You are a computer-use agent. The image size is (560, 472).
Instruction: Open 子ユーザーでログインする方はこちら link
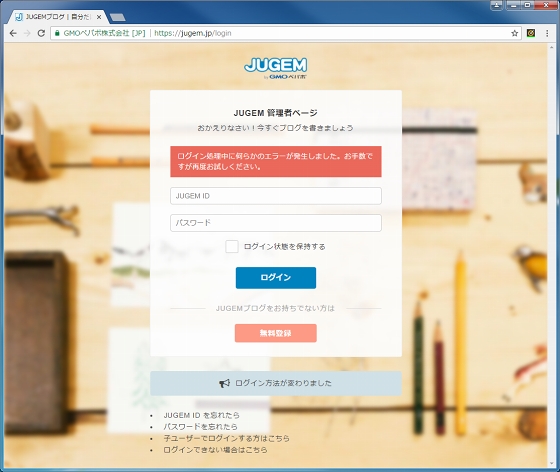point(226,438)
